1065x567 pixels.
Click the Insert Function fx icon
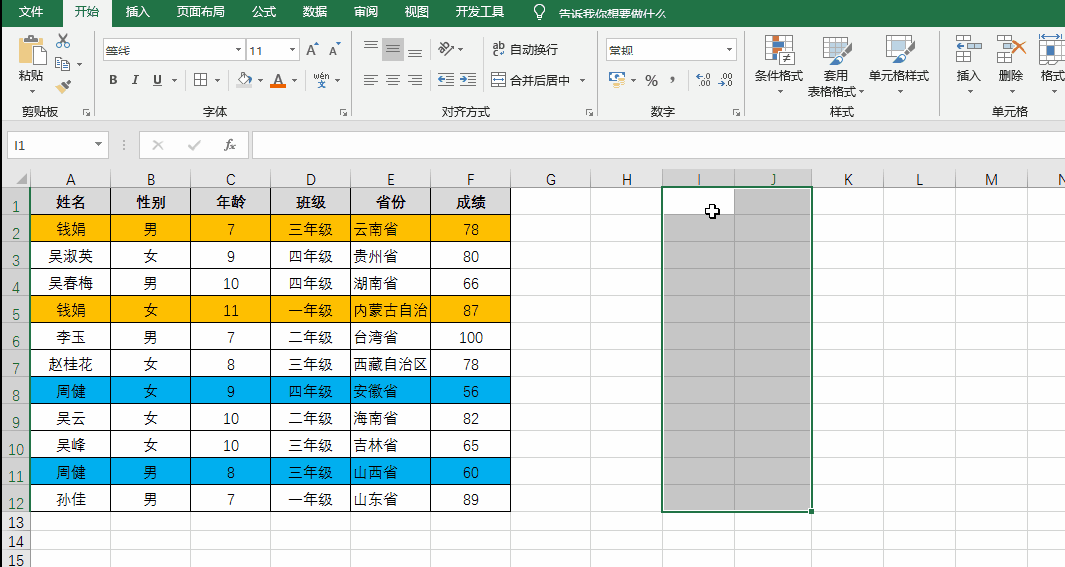[230, 145]
